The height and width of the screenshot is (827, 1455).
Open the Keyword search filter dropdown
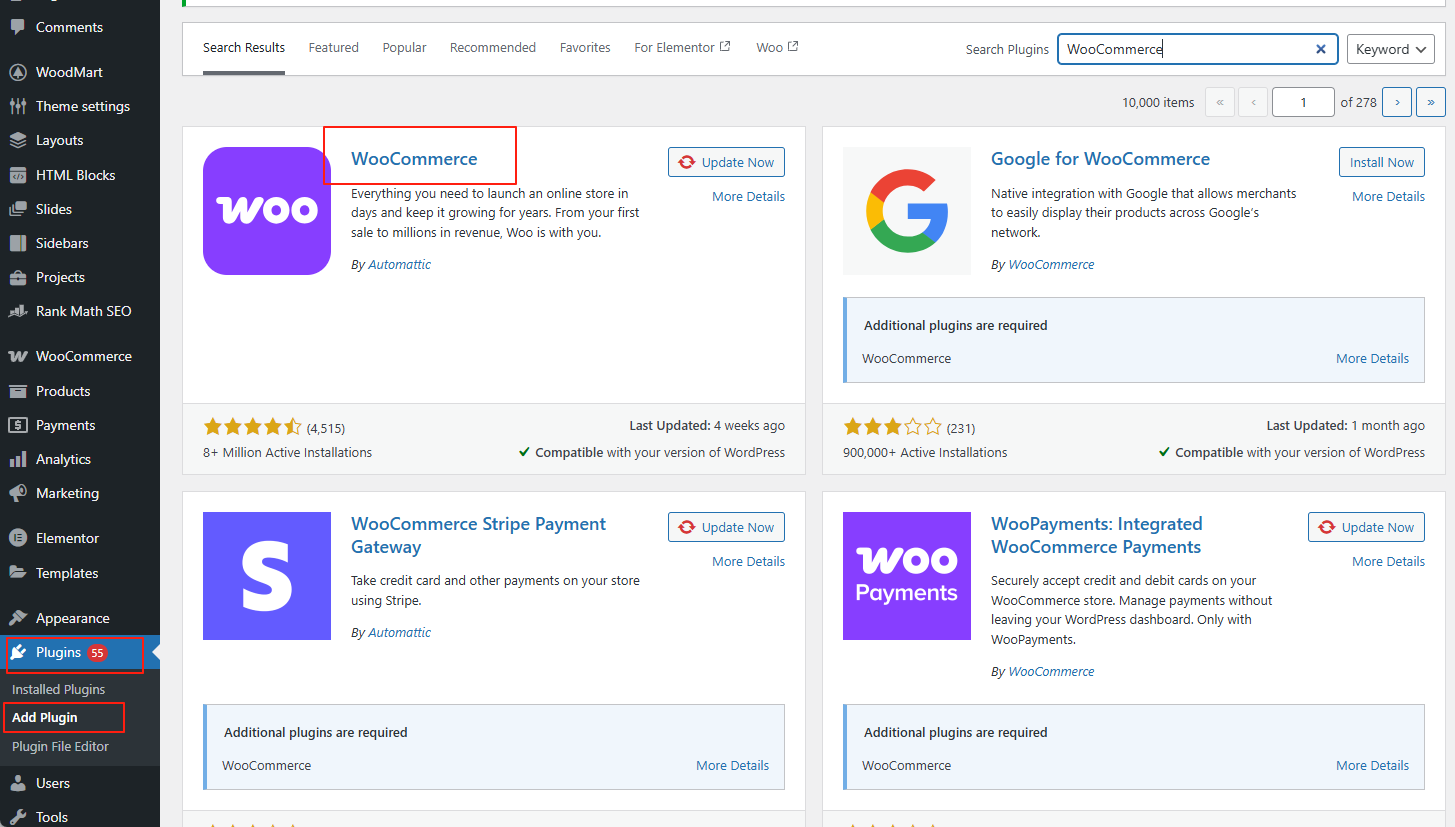click(1390, 48)
